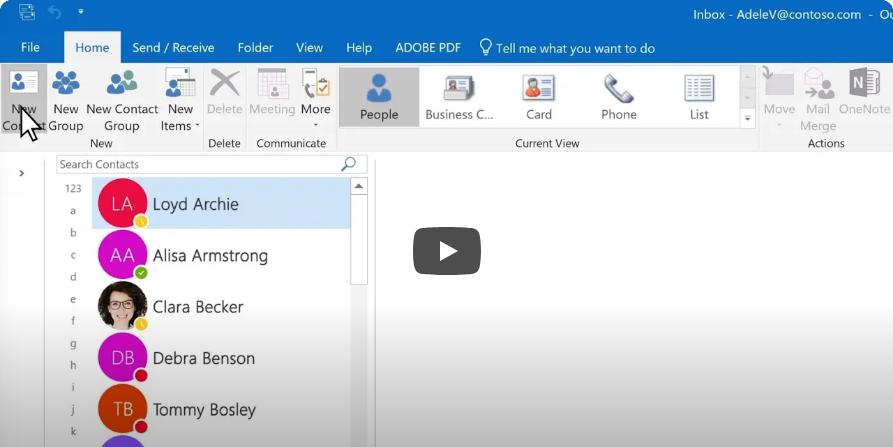
Task: Switch to Business Card view
Action: click(459, 97)
